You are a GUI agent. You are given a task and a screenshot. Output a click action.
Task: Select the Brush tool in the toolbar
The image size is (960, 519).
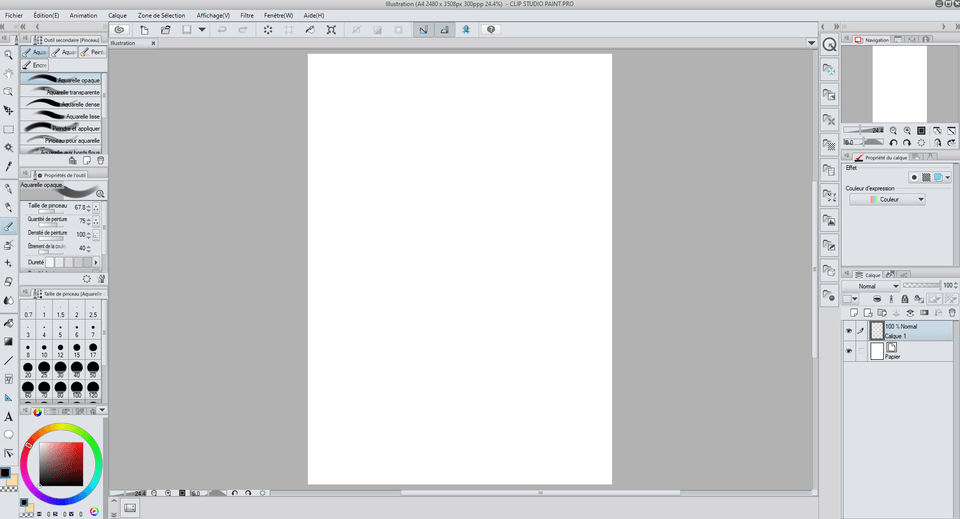pos(8,226)
